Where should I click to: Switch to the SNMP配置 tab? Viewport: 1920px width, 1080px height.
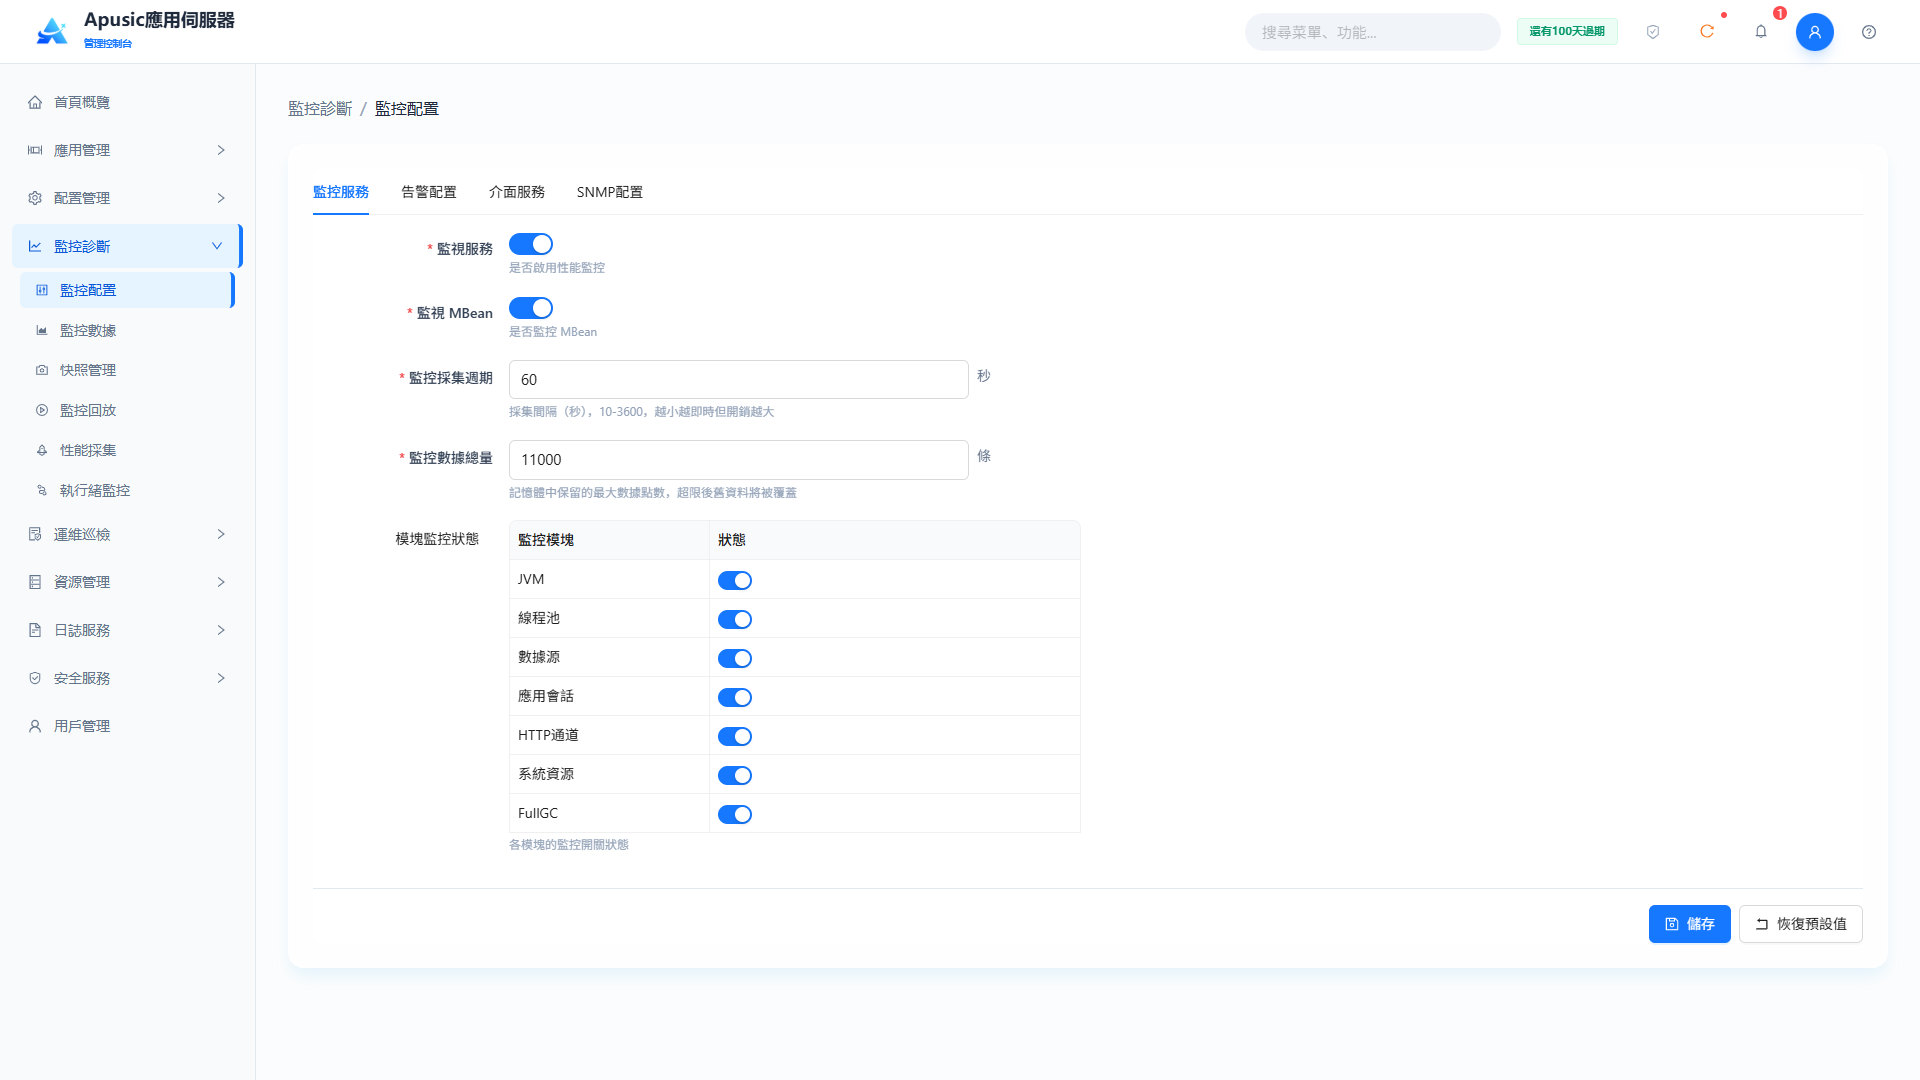tap(610, 192)
